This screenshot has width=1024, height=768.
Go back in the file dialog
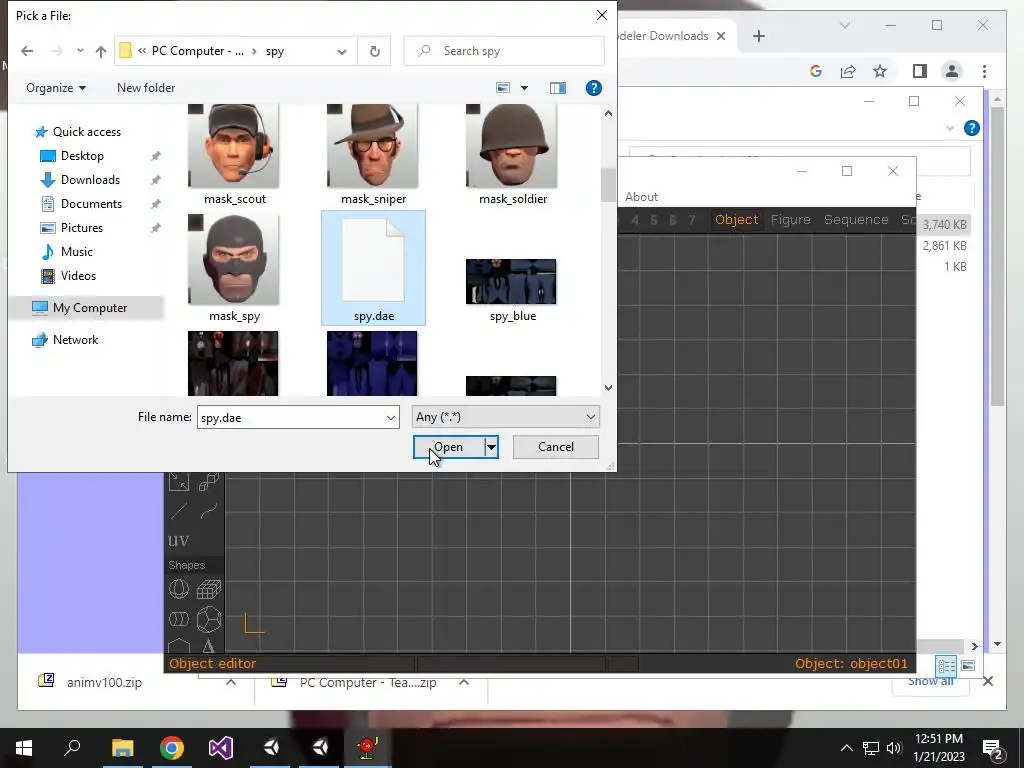[27, 51]
